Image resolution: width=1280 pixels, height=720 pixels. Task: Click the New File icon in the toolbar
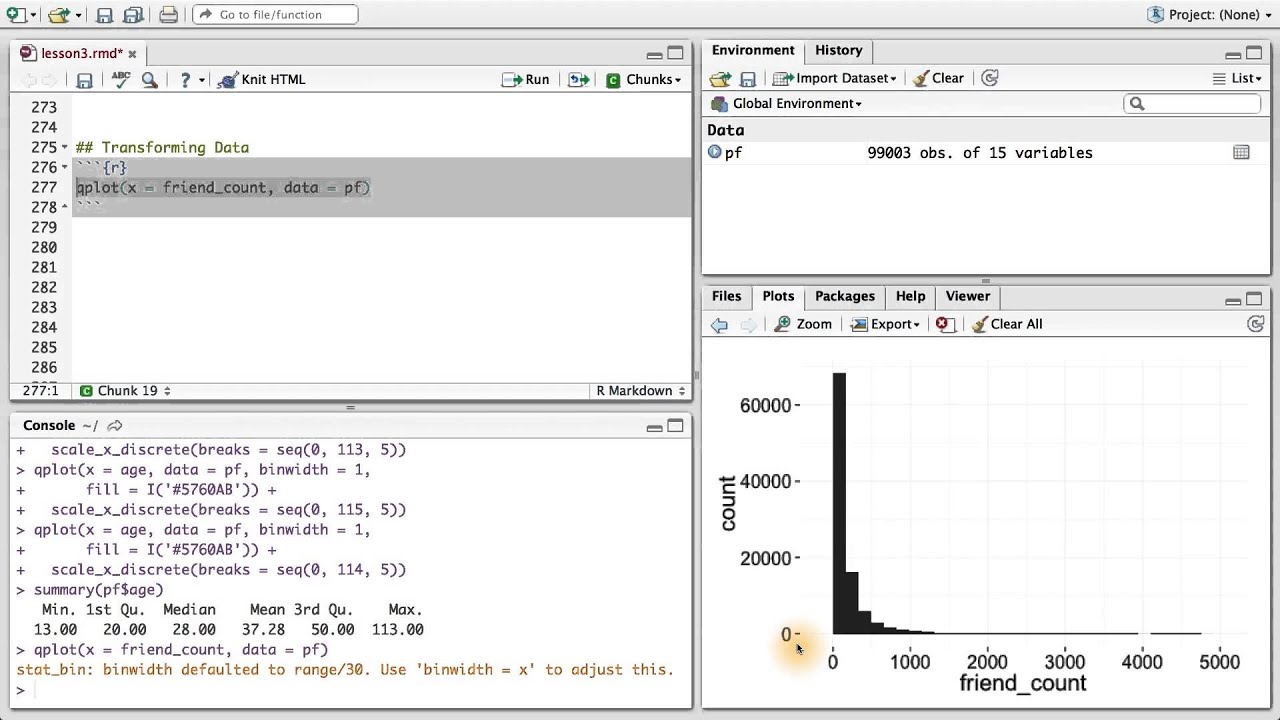coord(15,14)
